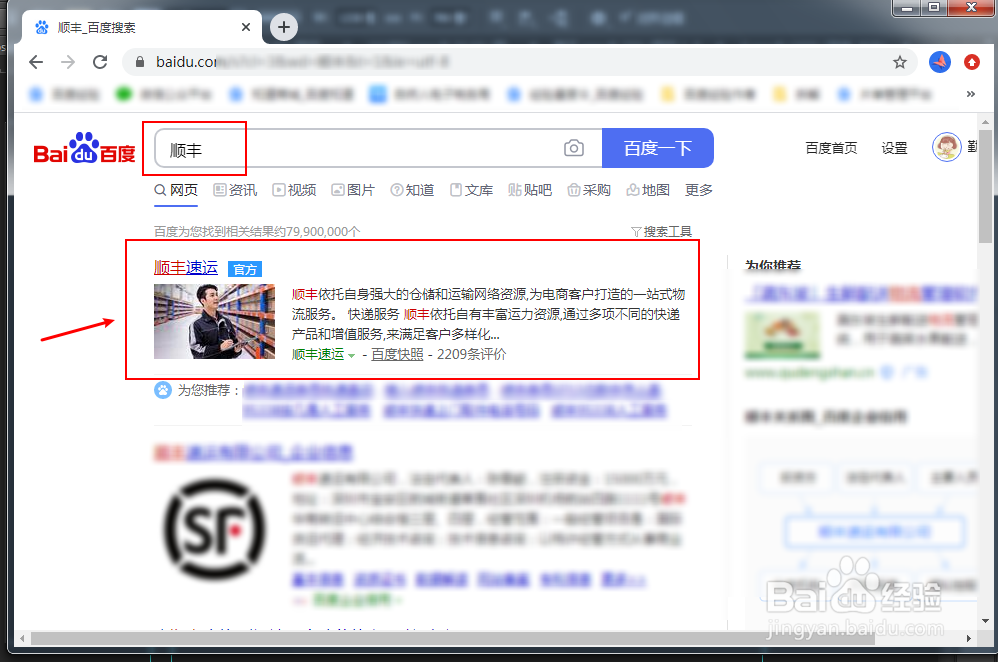Open the user avatar profile
This screenshot has height=662, width=998.
946,147
